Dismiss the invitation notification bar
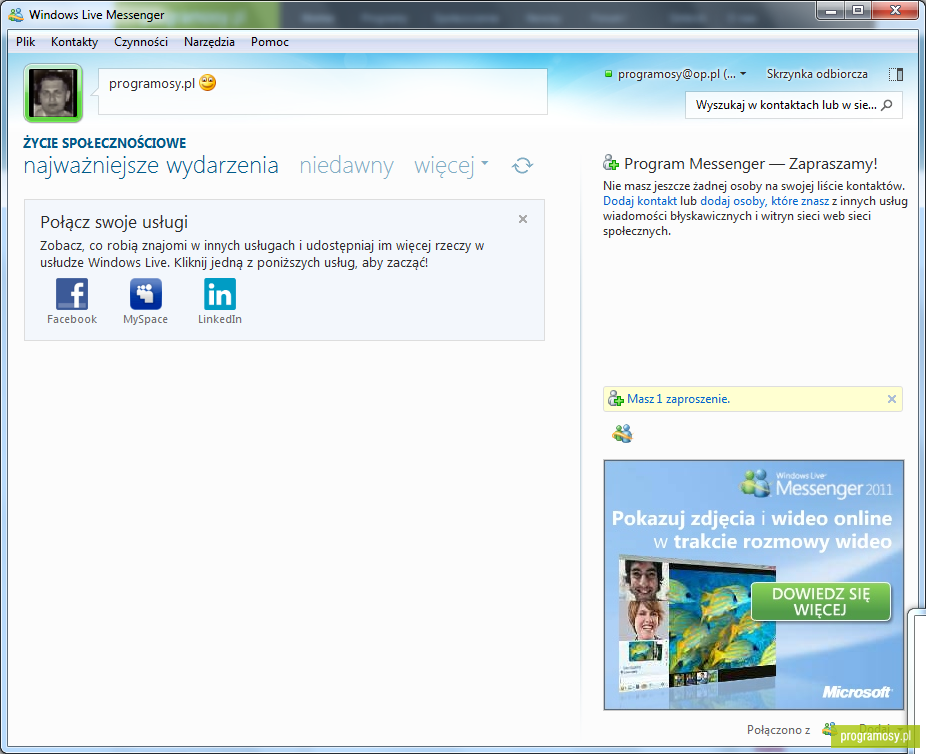Image resolution: width=926 pixels, height=754 pixels. pos(892,399)
